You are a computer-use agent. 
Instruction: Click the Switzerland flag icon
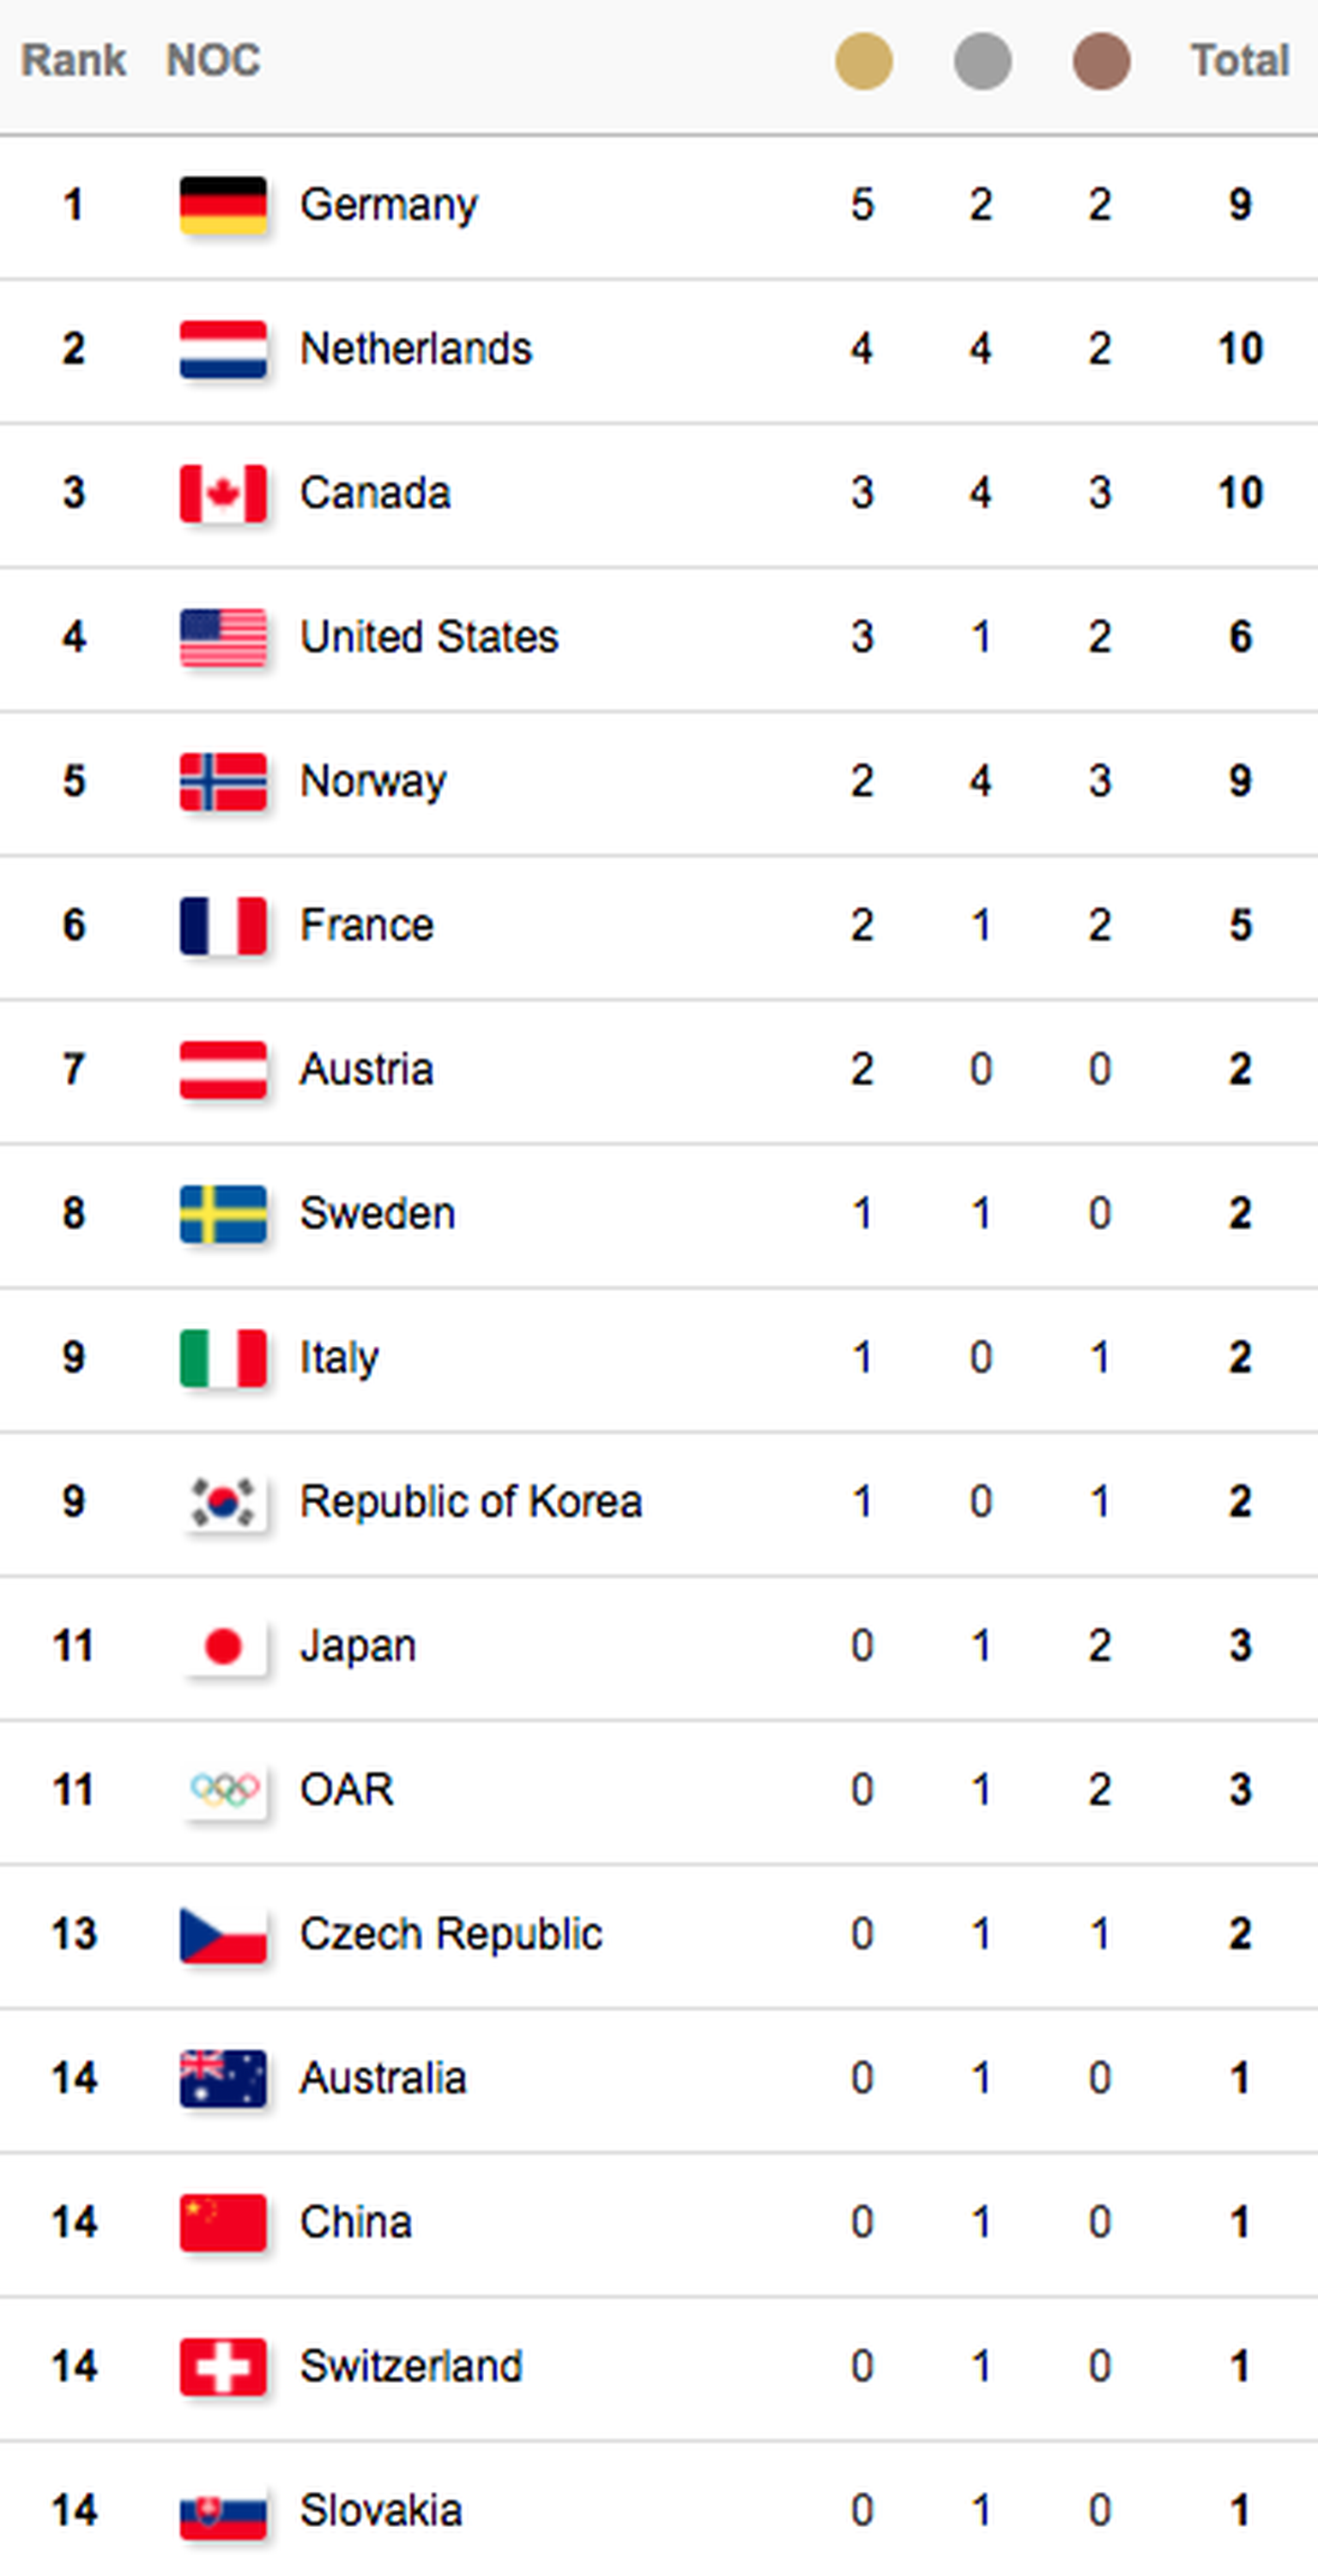[x=223, y=2366]
